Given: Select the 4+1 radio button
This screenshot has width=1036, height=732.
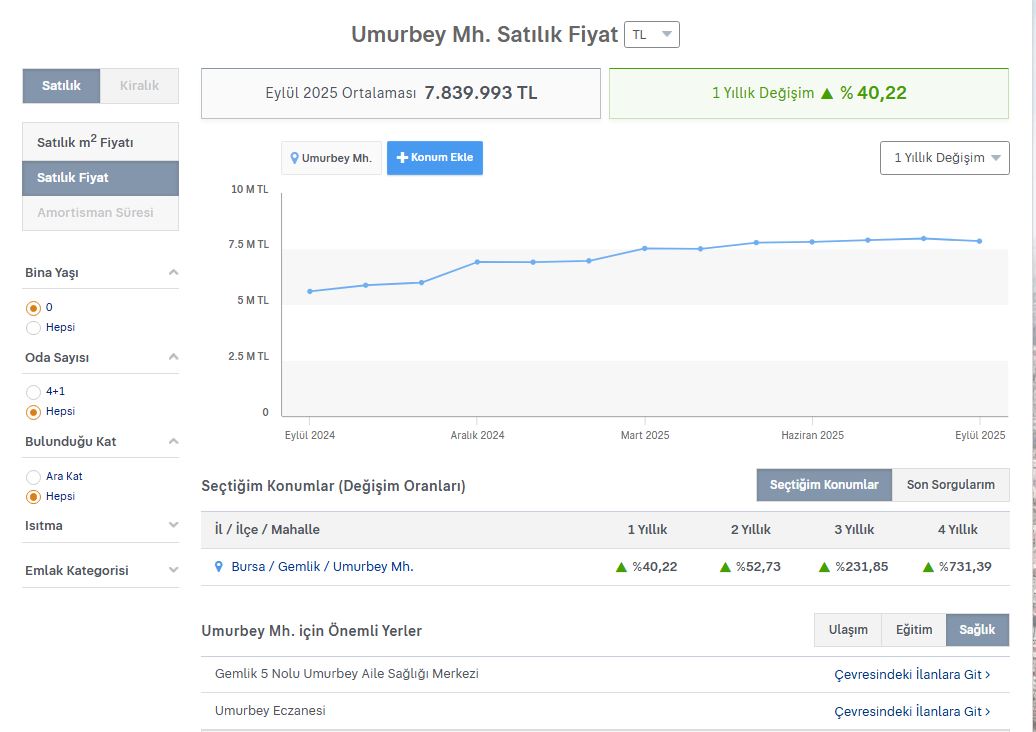Looking at the screenshot, I should (x=32, y=391).
